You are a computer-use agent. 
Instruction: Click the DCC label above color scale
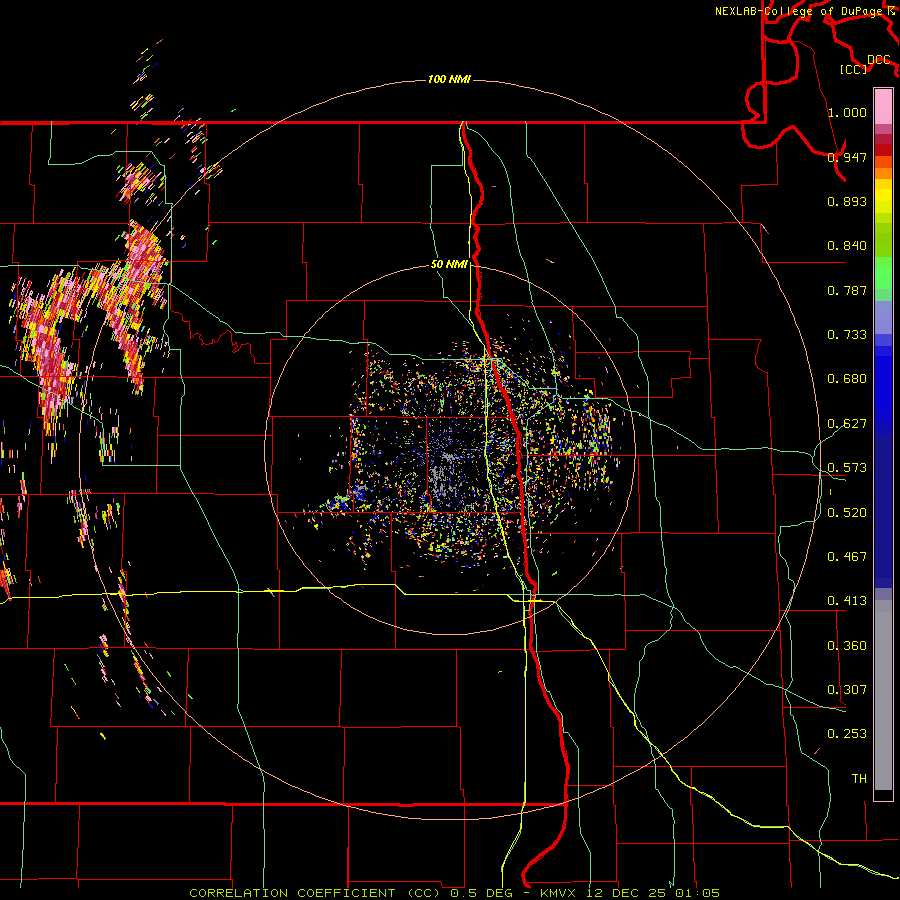(x=879, y=60)
